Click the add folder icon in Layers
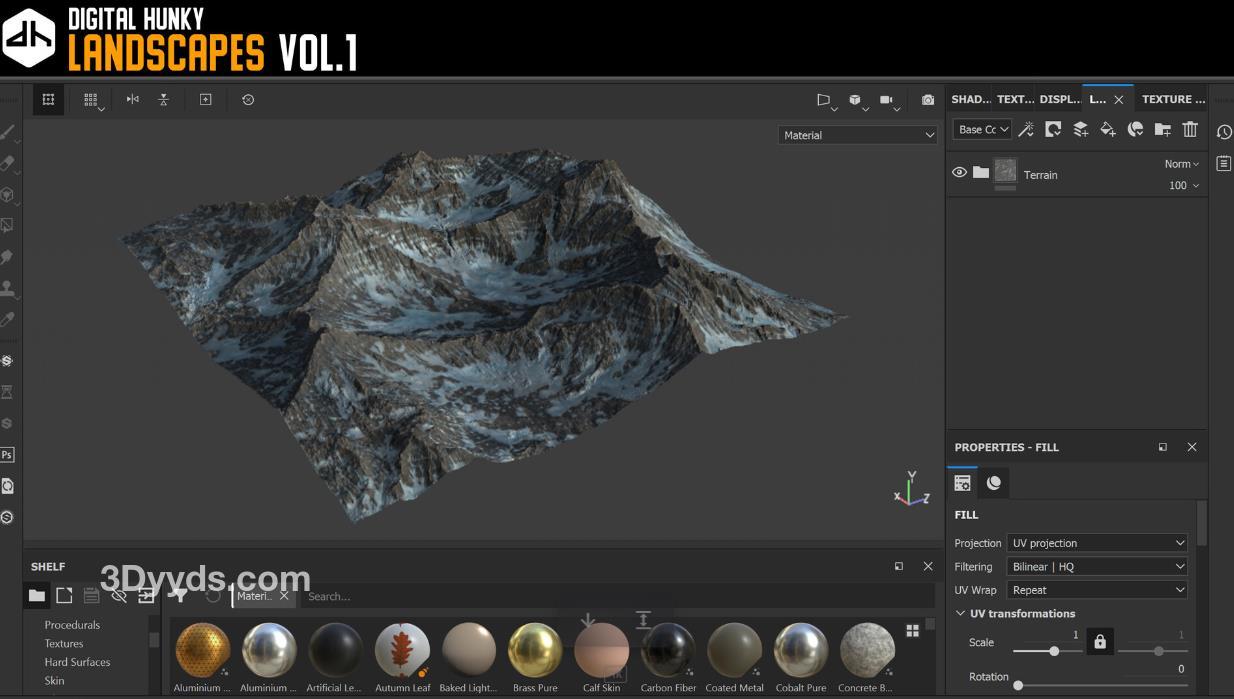Viewport: 1234px width, 699px height. (x=1162, y=129)
